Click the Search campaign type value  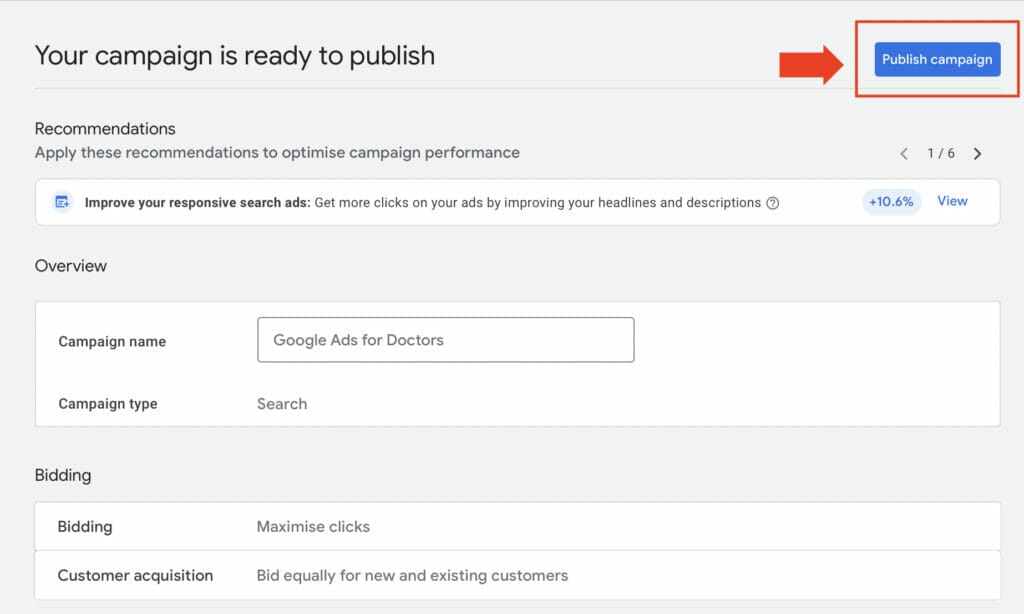click(281, 404)
